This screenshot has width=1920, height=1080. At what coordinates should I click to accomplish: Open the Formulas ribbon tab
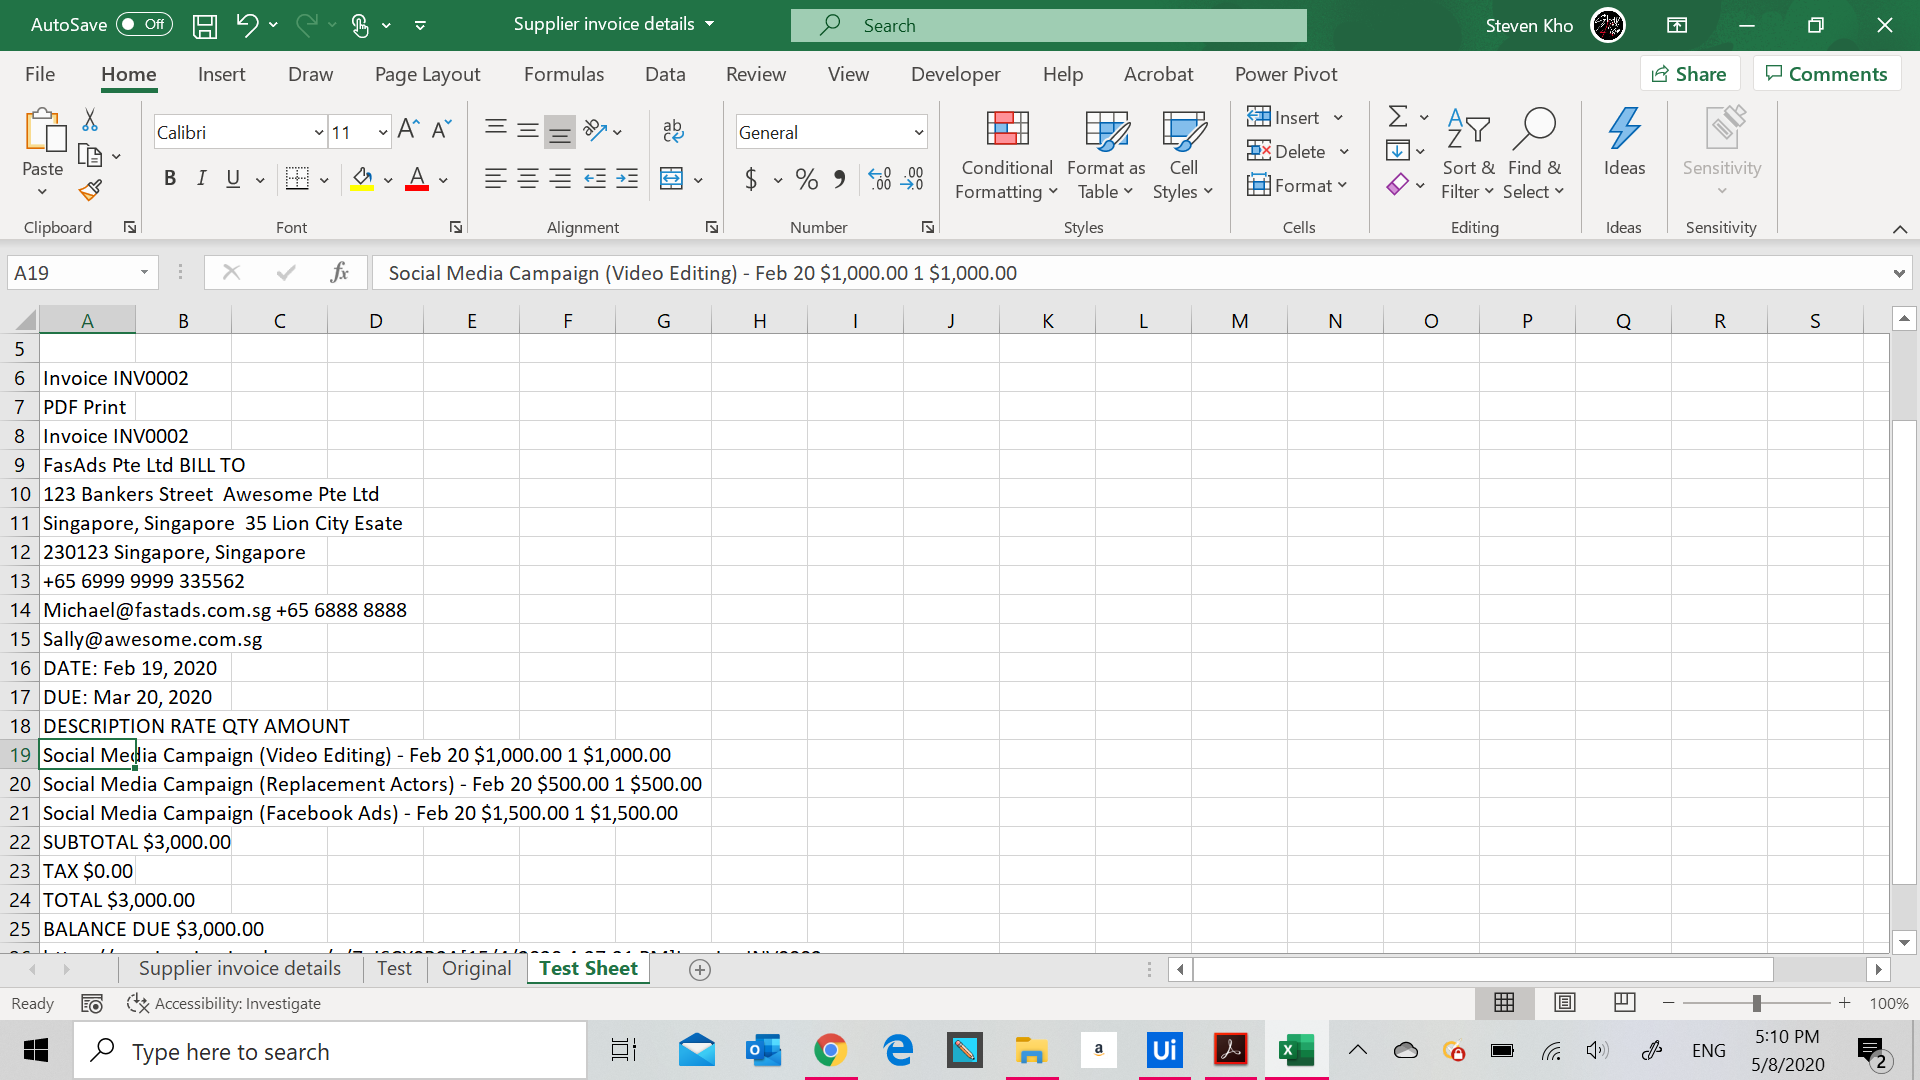[x=563, y=74]
